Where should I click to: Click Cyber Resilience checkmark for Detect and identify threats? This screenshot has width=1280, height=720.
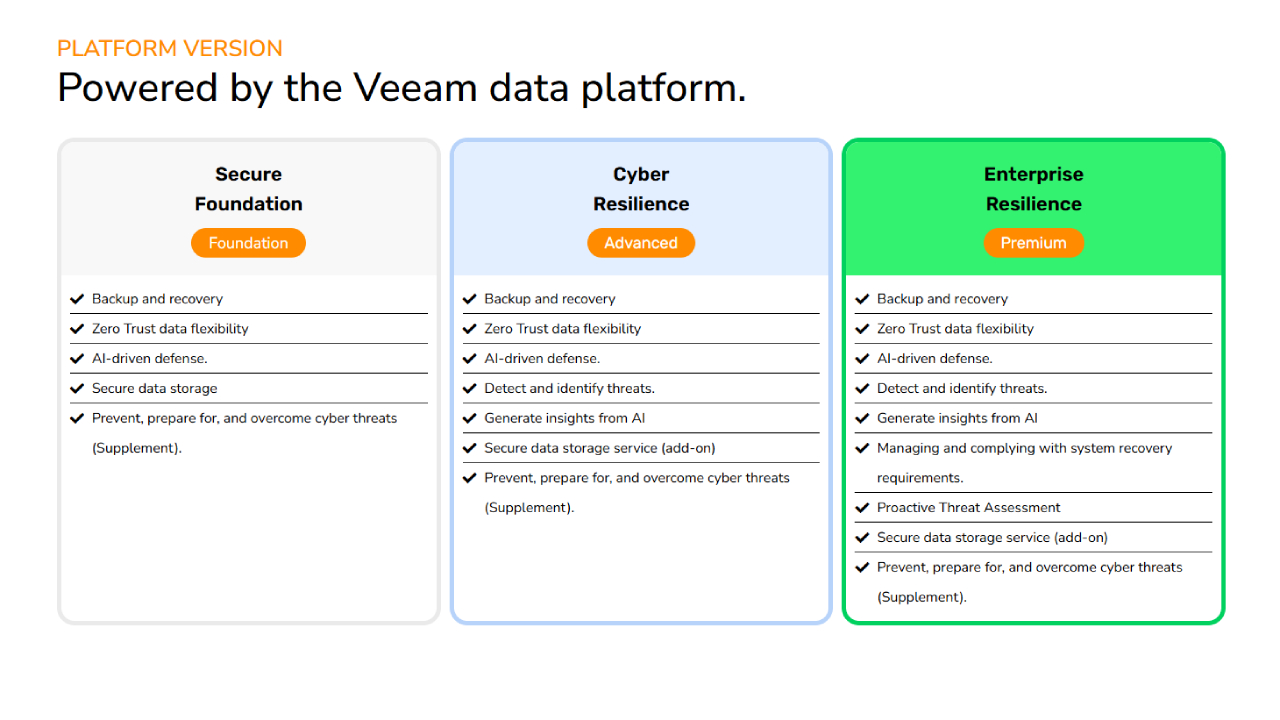[x=470, y=389]
